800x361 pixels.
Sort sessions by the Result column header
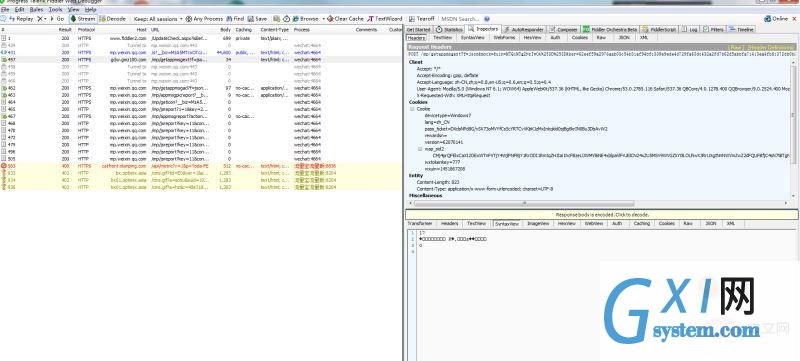click(x=64, y=30)
